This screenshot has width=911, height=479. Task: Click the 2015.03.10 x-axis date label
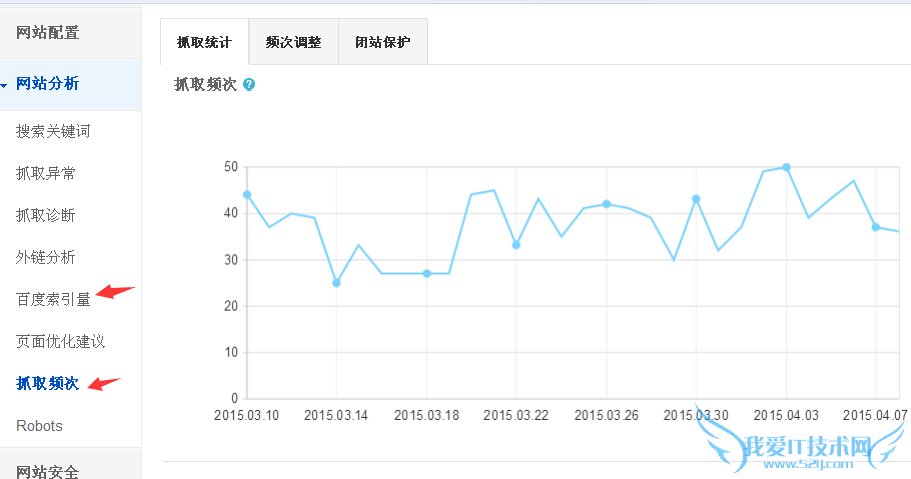246,415
